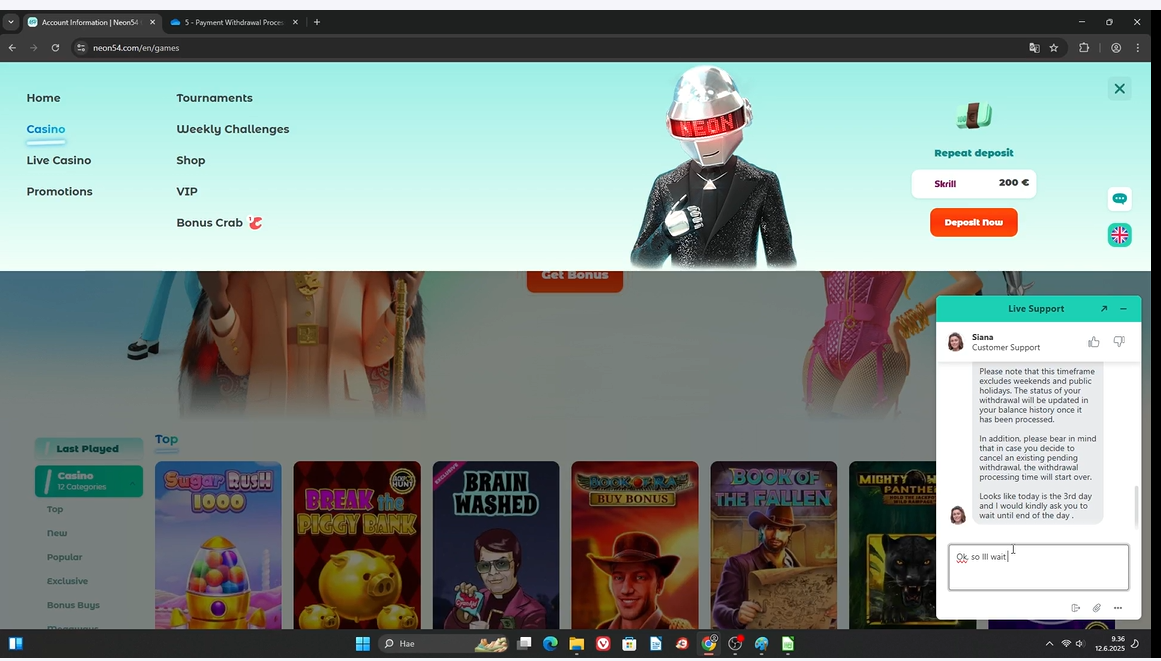
Task: Open the Book of Ra Buy Bonus game
Action: coord(635,545)
